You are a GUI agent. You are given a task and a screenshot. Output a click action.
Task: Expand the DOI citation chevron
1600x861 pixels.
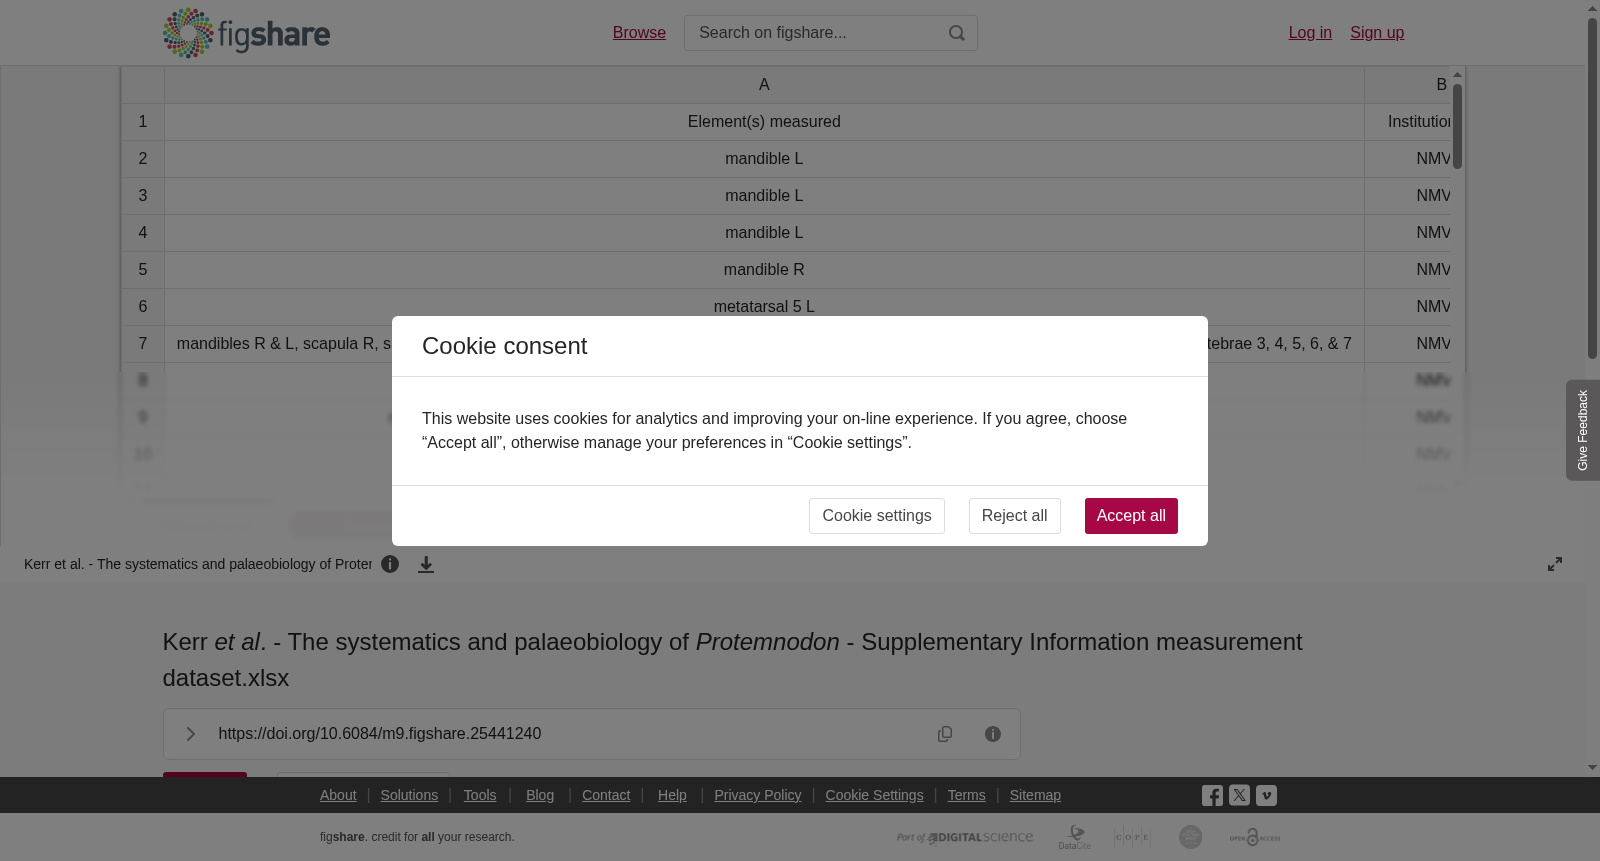click(x=190, y=734)
